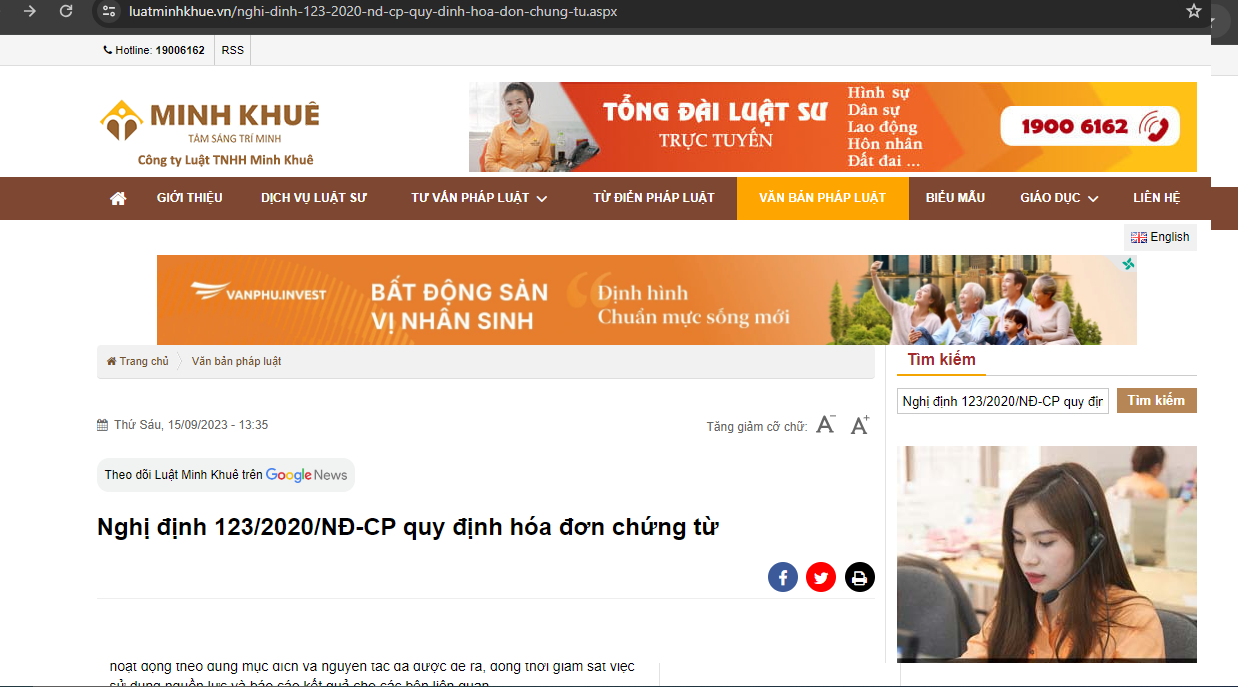Share article on Twitter
This screenshot has height=687, width=1238.
pyautogui.click(x=821, y=577)
